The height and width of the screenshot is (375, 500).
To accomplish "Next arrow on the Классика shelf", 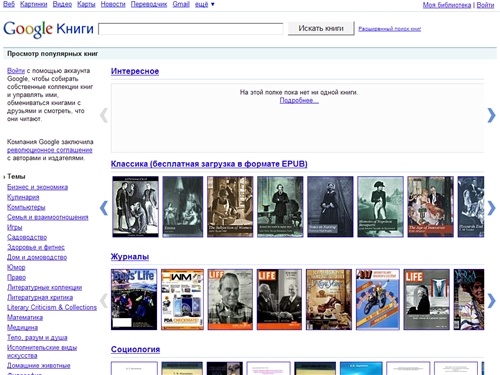I will tap(491, 208).
